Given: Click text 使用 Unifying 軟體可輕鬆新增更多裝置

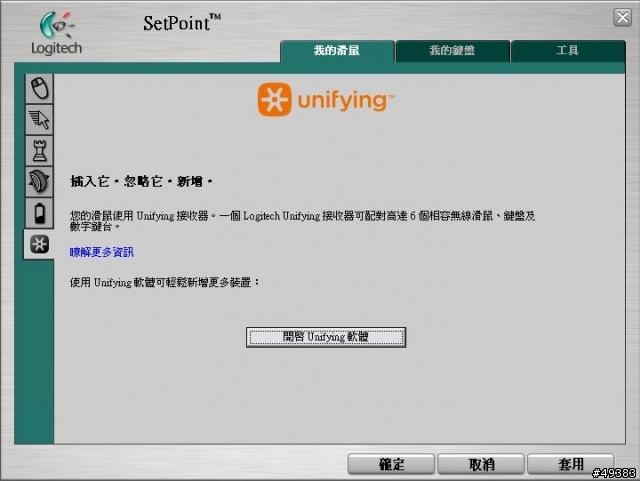Looking at the screenshot, I should (164, 282).
